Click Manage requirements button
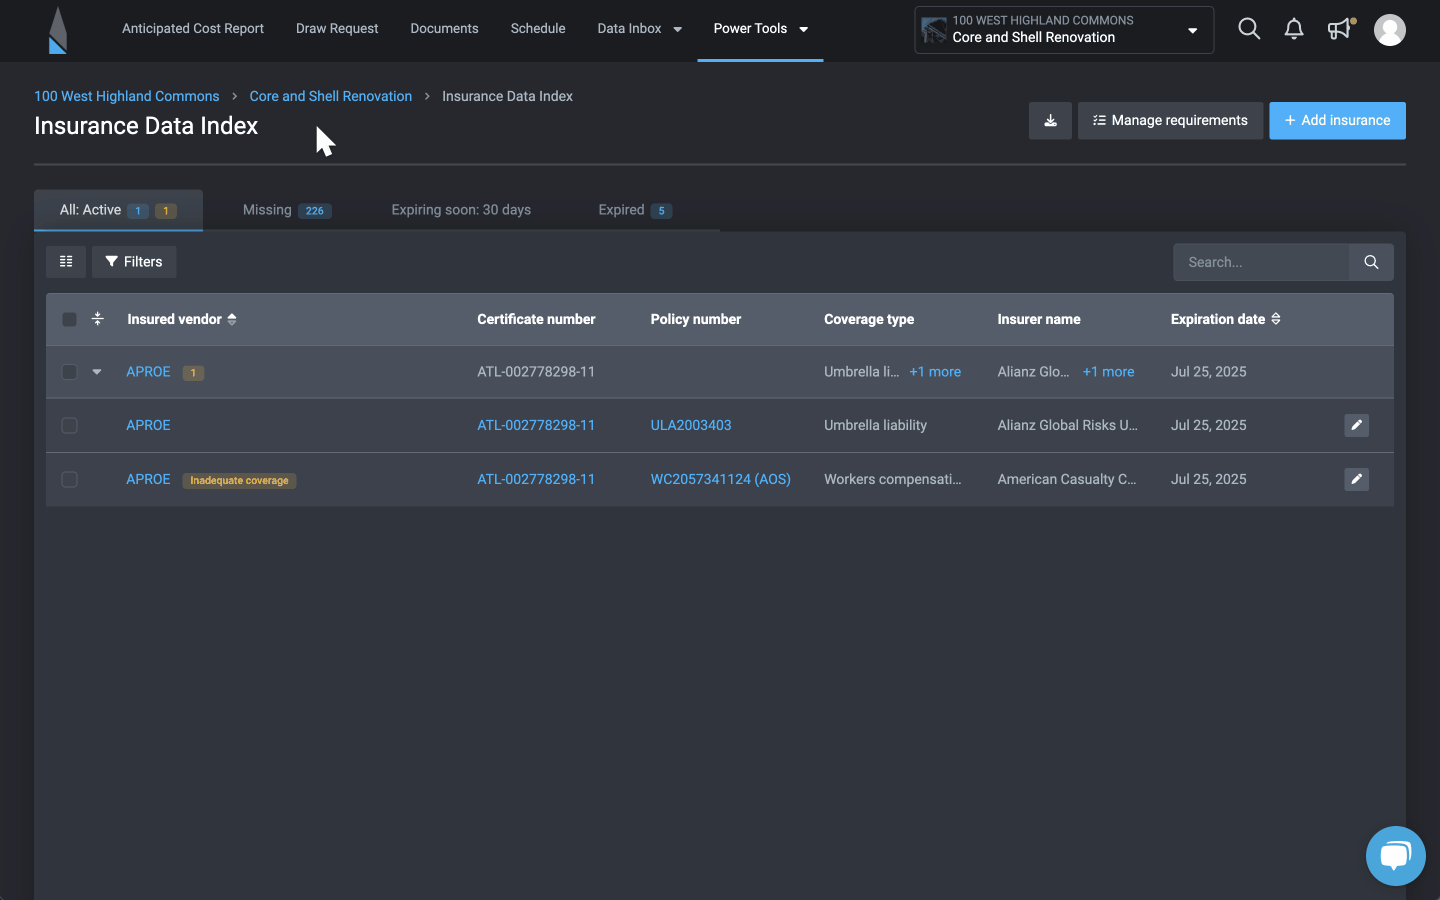 pyautogui.click(x=1170, y=121)
